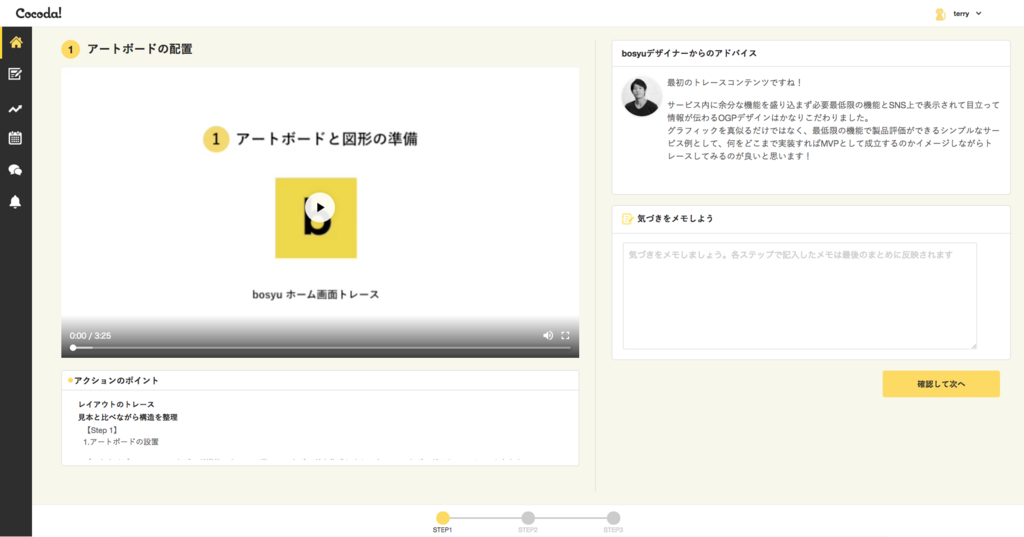Click the bosyuデザイナーからのアドバイス heading
This screenshot has height=537, width=1024.
[689, 54]
